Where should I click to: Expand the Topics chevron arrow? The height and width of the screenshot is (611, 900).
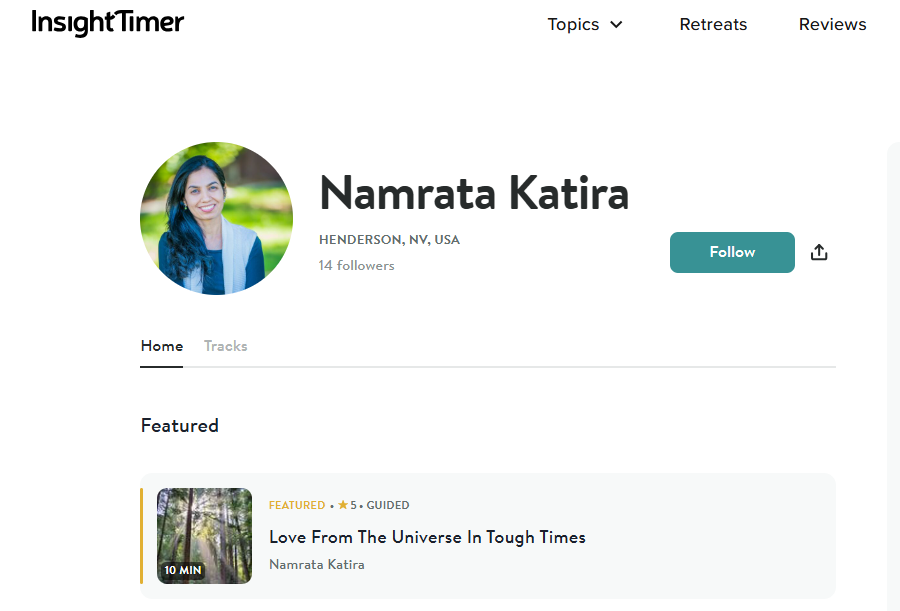coord(616,25)
